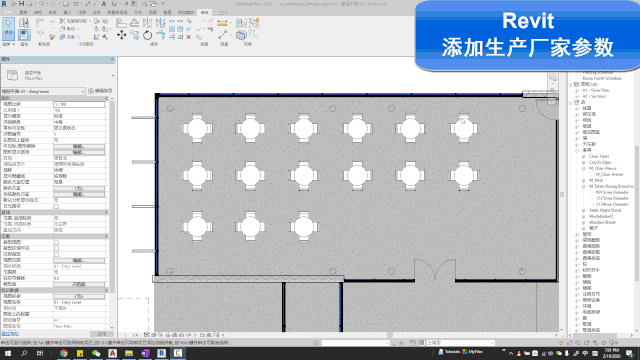Expand the Chair-Viper family node
The width and height of the screenshot is (640, 360).
[x=583, y=156]
